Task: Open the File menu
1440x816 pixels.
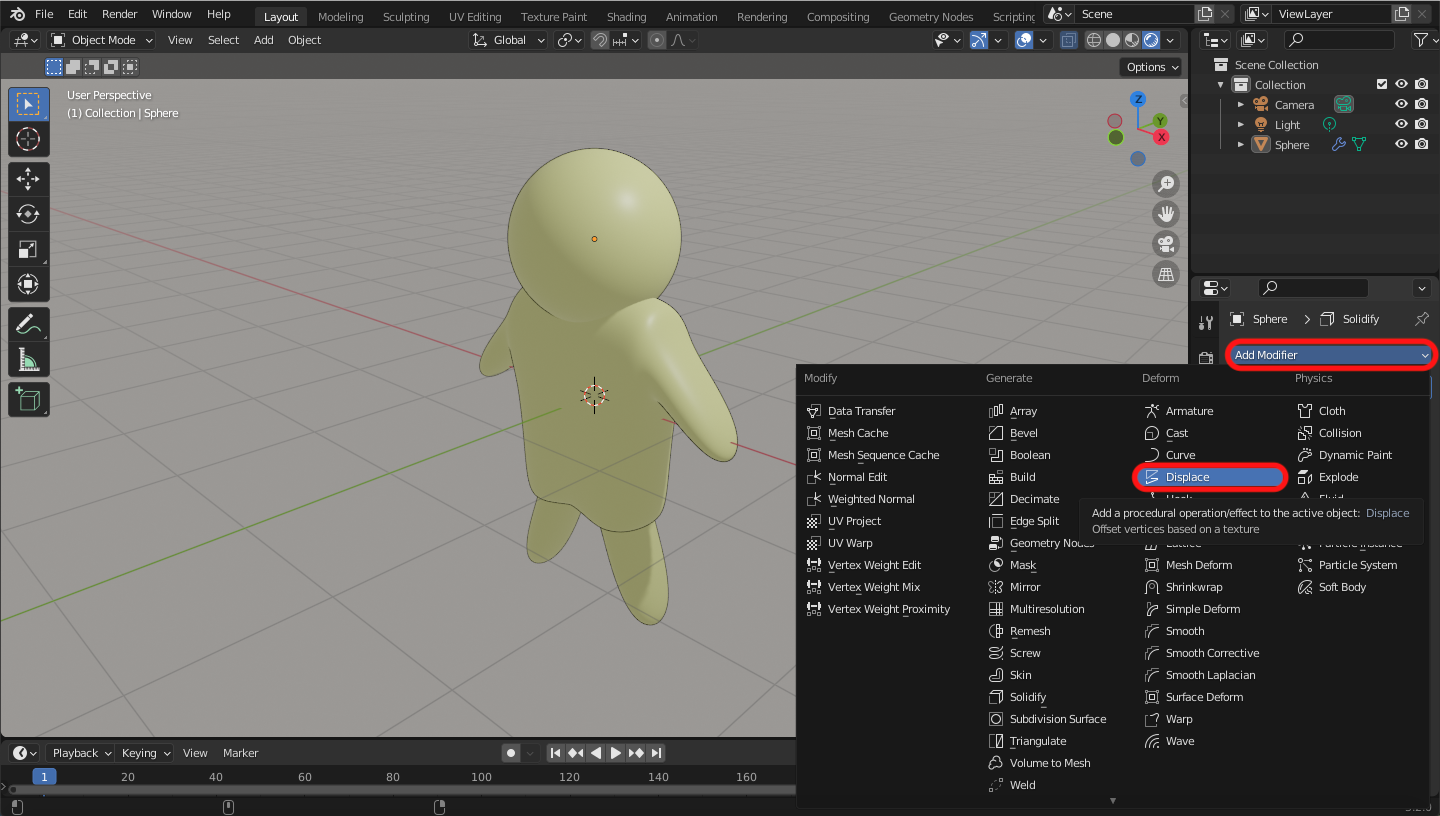Action: (x=44, y=14)
